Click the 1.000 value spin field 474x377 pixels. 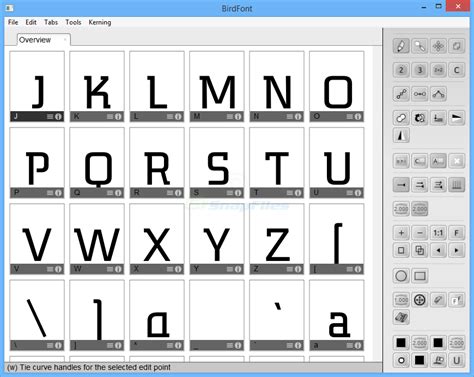pyautogui.click(x=401, y=300)
